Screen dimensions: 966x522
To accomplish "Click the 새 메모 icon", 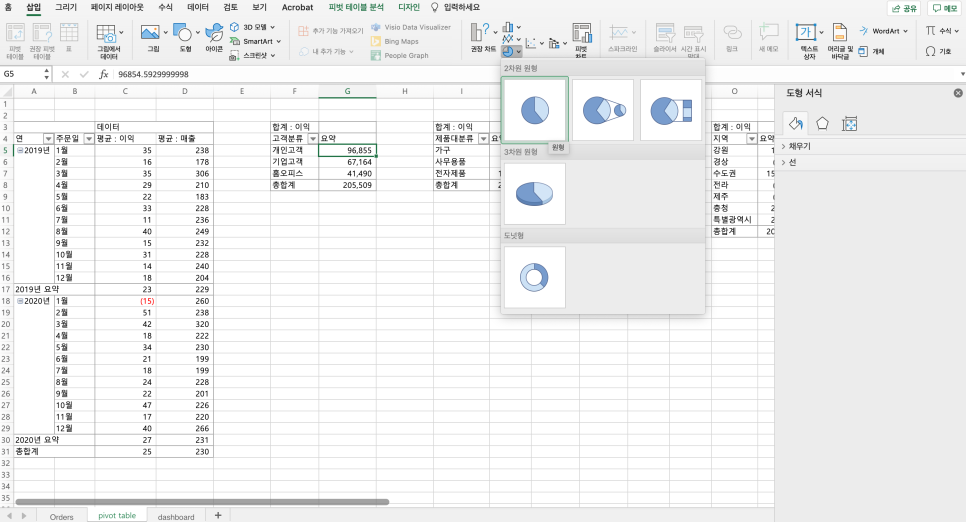I will [768, 37].
